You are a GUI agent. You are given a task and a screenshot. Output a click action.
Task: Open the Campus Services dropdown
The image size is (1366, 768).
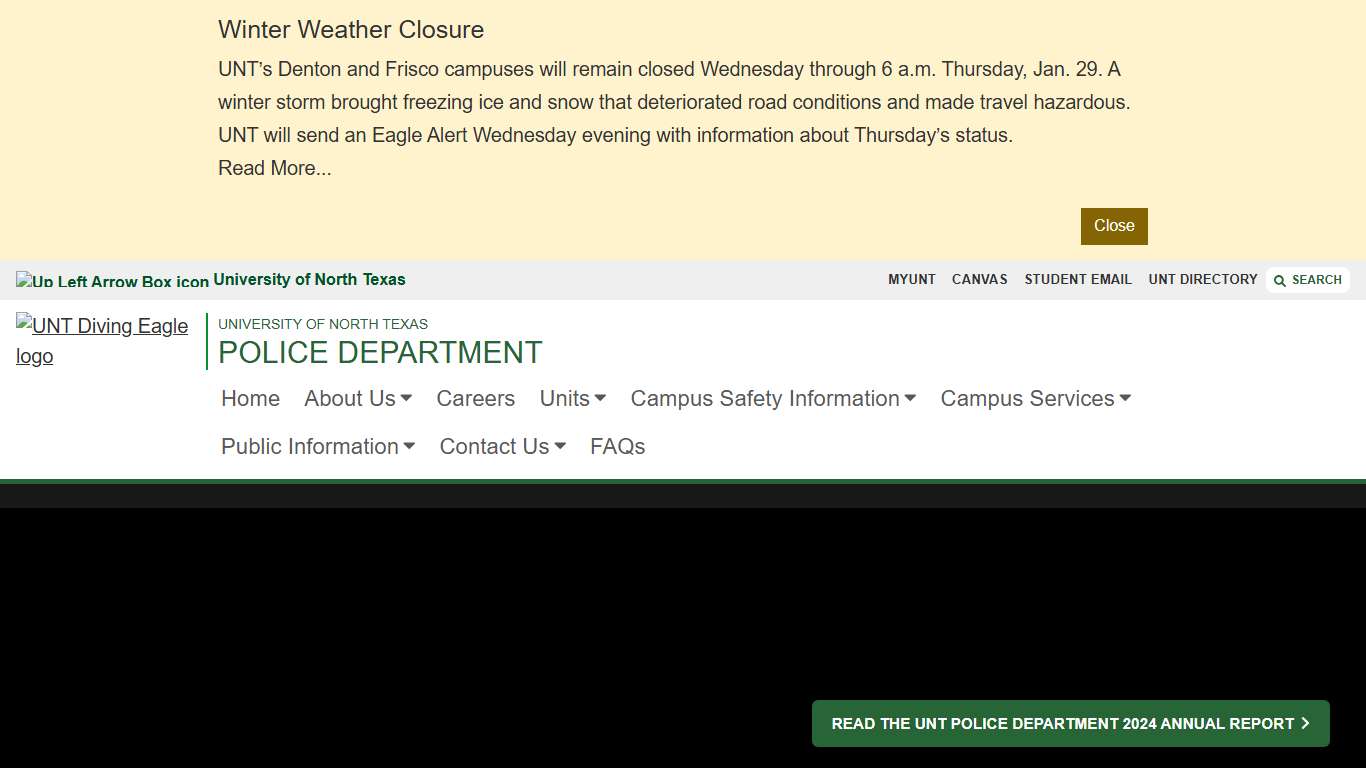pyautogui.click(x=1036, y=398)
